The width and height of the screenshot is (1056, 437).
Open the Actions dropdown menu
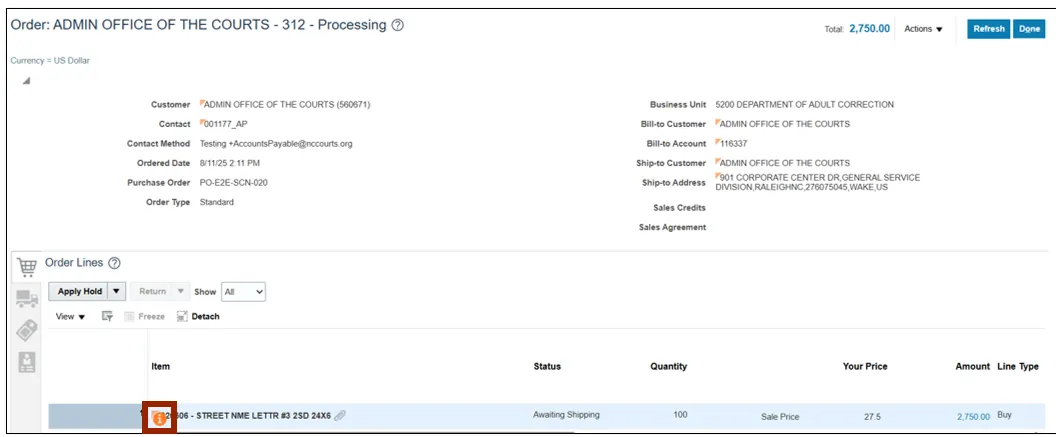pos(923,29)
